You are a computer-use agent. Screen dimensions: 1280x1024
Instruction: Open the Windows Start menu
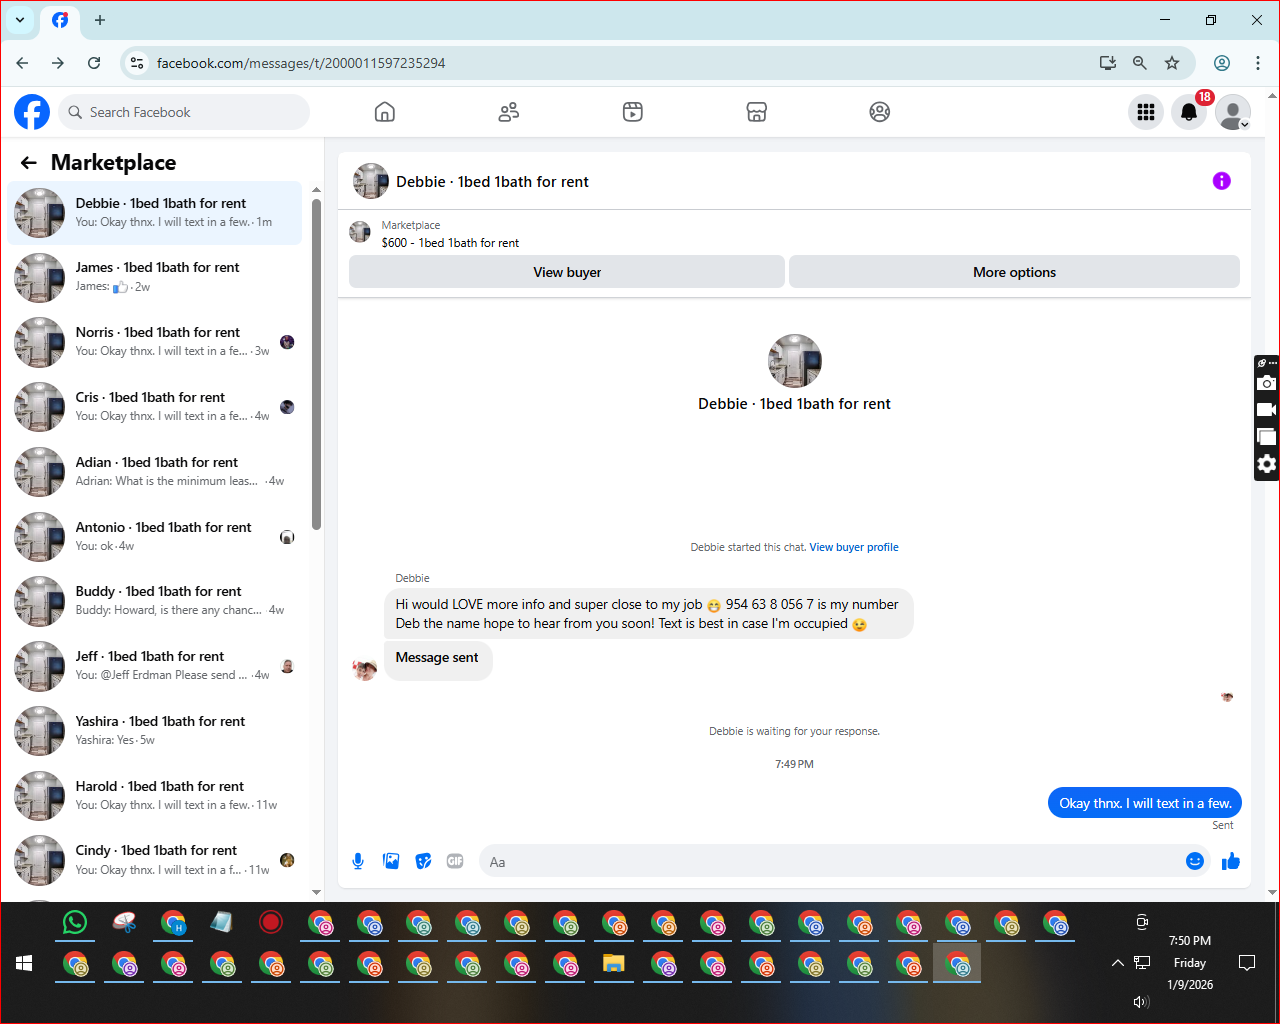[25, 963]
